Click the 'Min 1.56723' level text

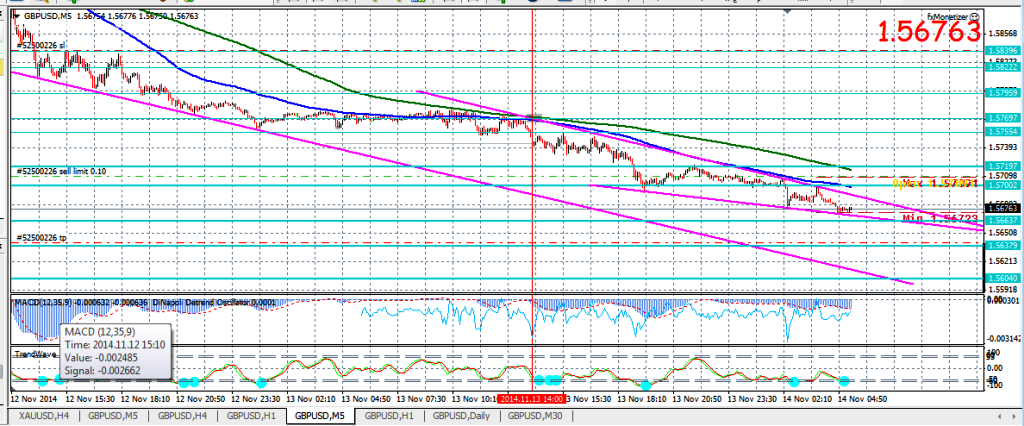click(941, 218)
